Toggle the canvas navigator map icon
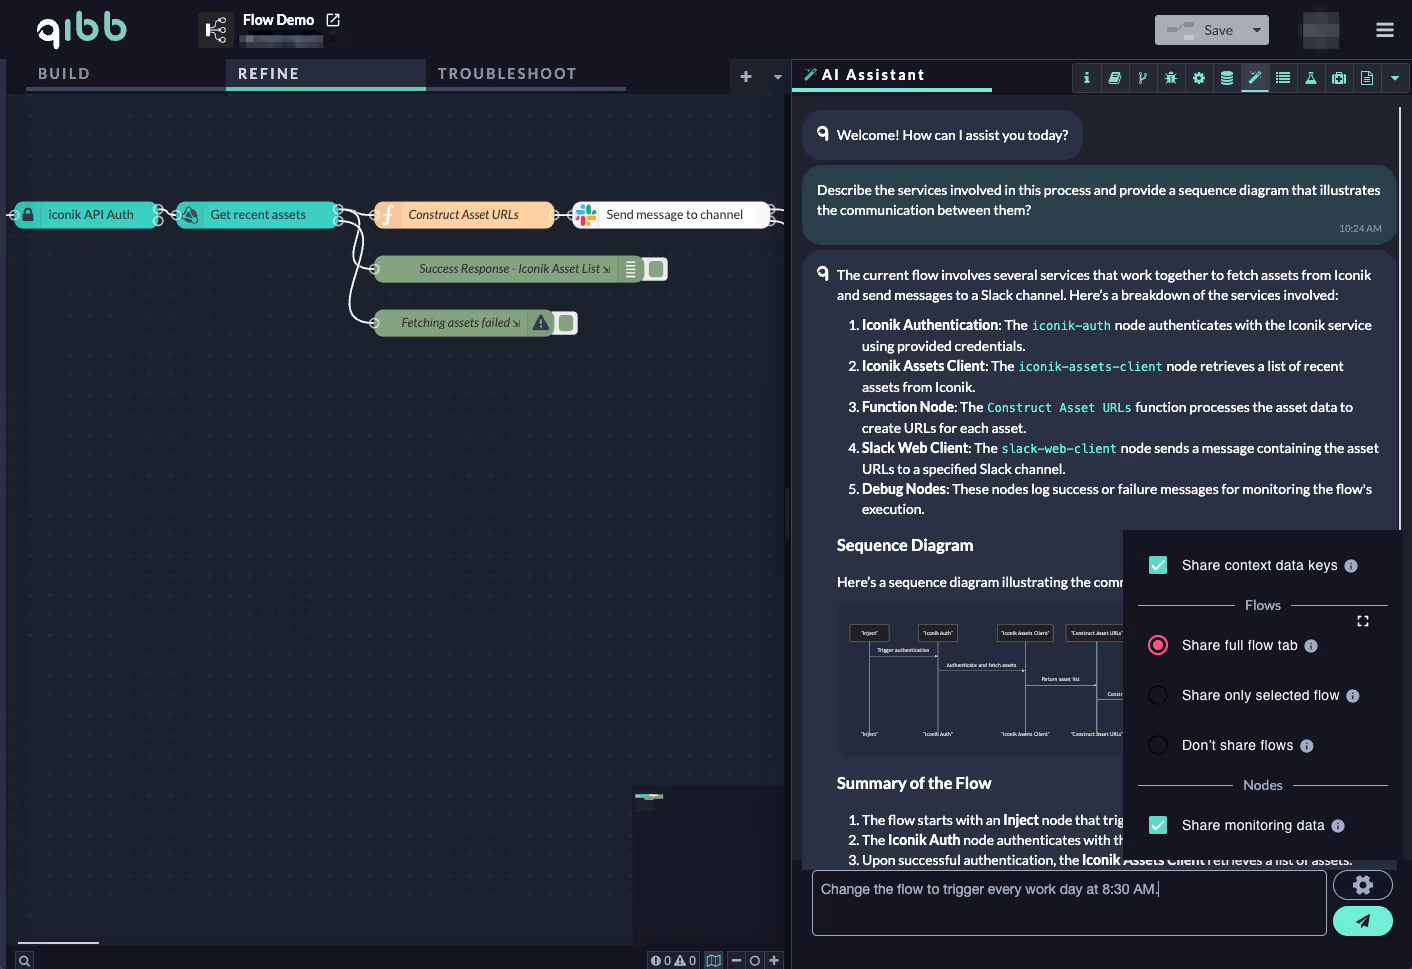 coord(713,960)
